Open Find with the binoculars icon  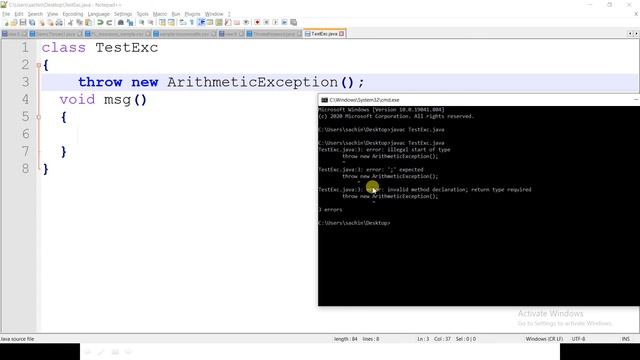coord(121,22)
